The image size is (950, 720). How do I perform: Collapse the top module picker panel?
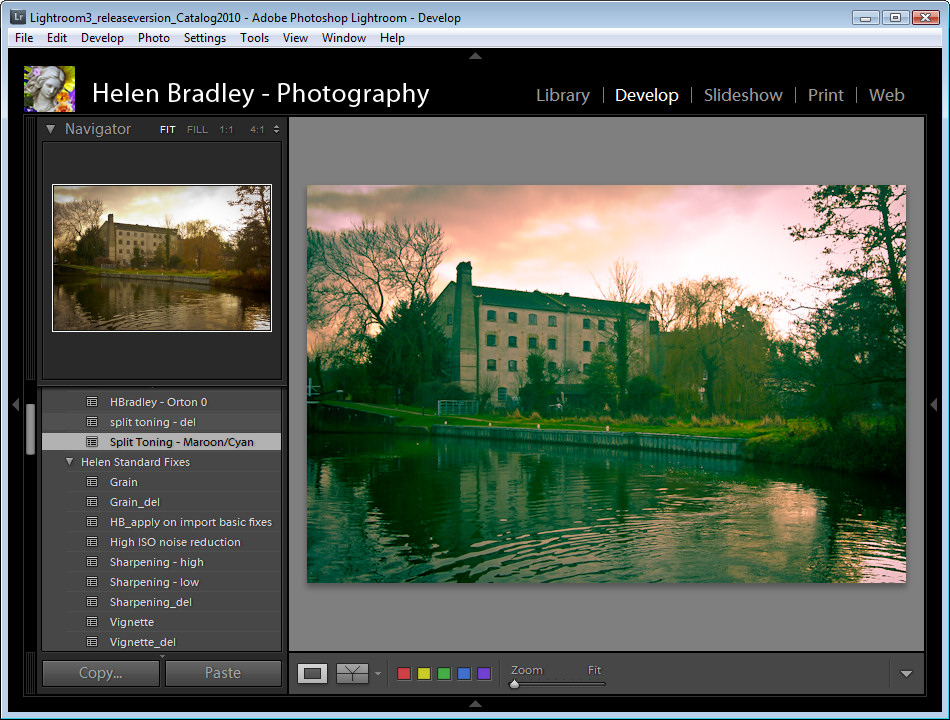pyautogui.click(x=475, y=56)
